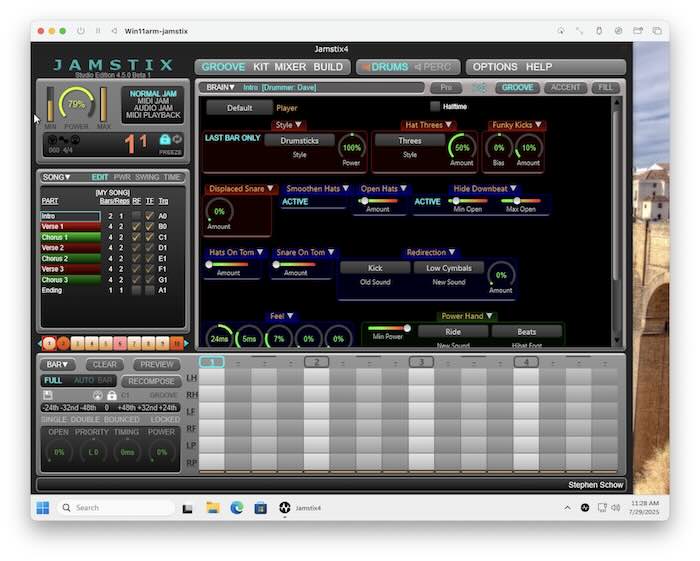
Task: Click the Default player button
Action: tap(239, 108)
